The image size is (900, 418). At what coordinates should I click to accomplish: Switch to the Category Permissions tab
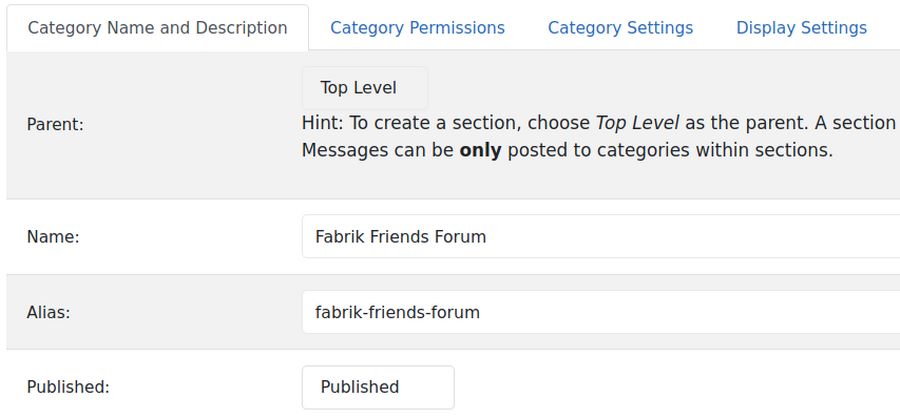tap(417, 28)
